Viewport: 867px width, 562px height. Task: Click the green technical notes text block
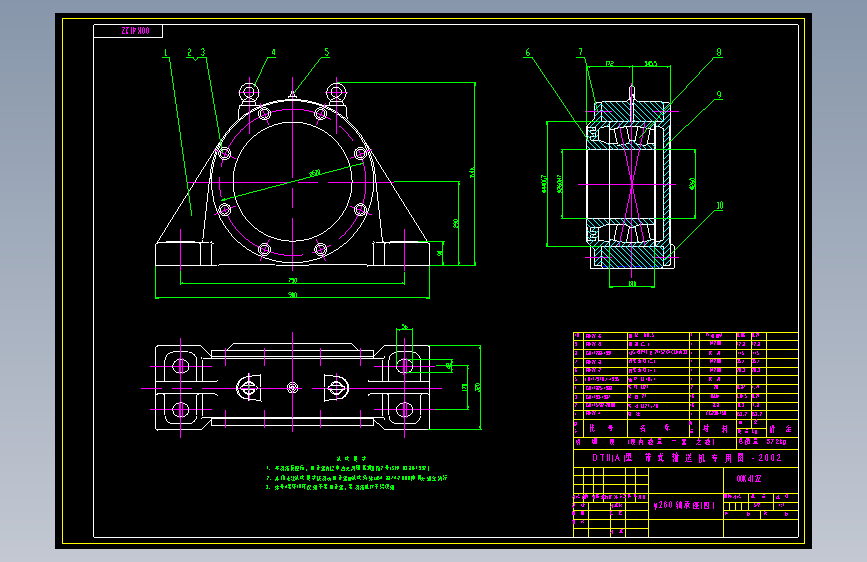pyautogui.click(x=357, y=473)
